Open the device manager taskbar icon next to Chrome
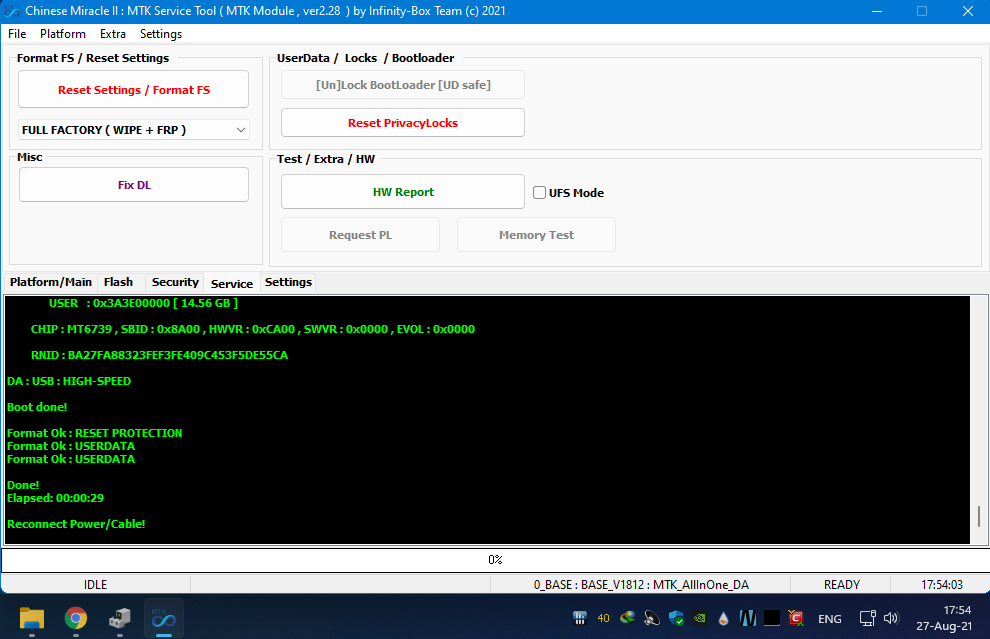Image resolution: width=990 pixels, height=639 pixels. click(119, 618)
